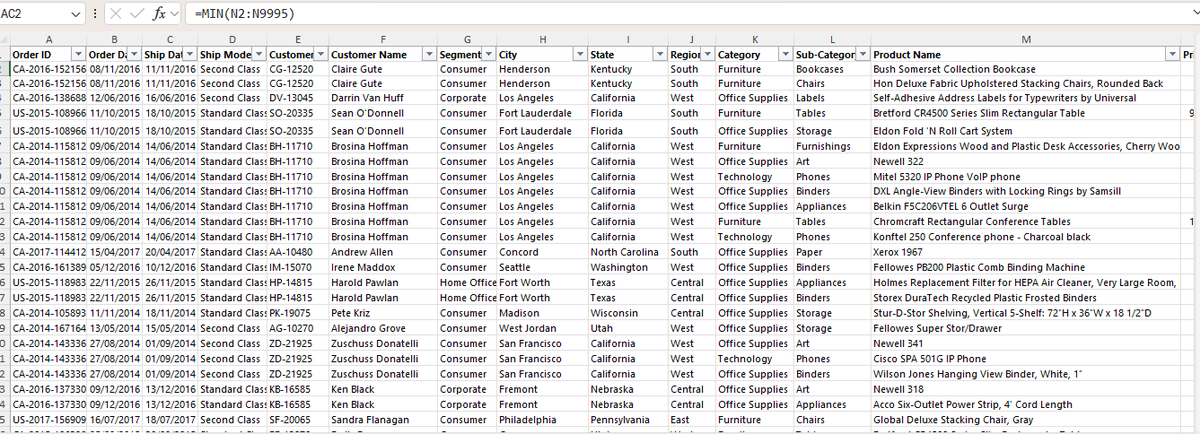Select column G header
The height and width of the screenshot is (434, 1200).
(467, 38)
